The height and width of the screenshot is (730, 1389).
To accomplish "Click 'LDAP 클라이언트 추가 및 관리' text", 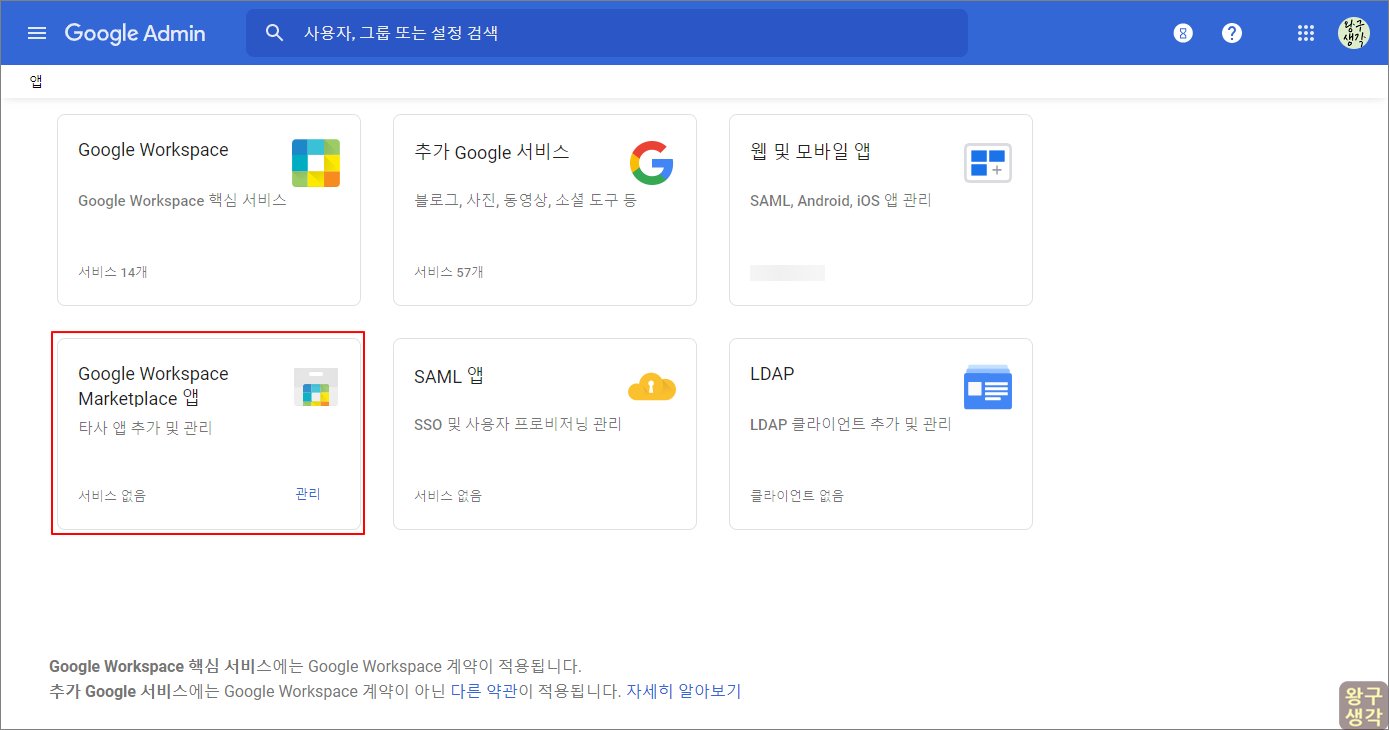I will [x=851, y=424].
